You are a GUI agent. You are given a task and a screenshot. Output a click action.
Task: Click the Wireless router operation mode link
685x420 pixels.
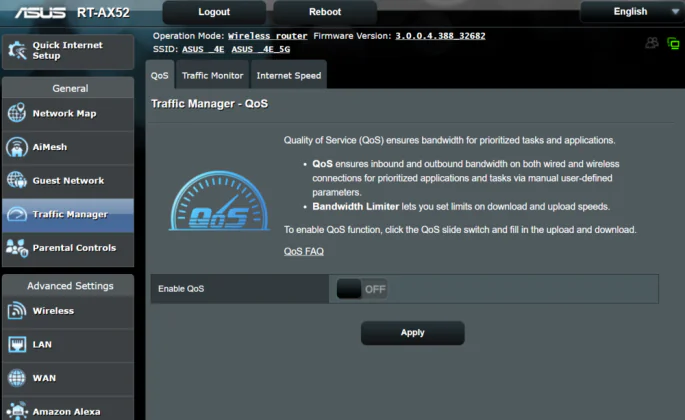pos(267,36)
